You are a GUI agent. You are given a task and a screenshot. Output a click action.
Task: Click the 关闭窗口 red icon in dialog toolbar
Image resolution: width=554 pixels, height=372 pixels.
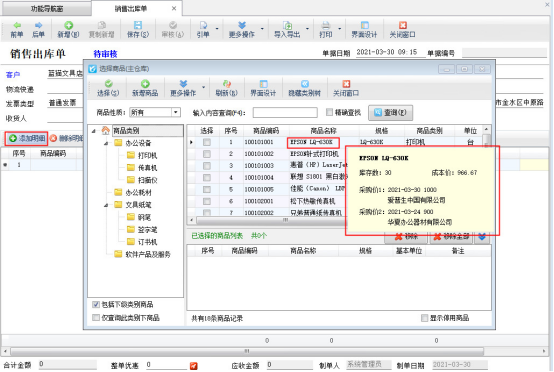346,84
